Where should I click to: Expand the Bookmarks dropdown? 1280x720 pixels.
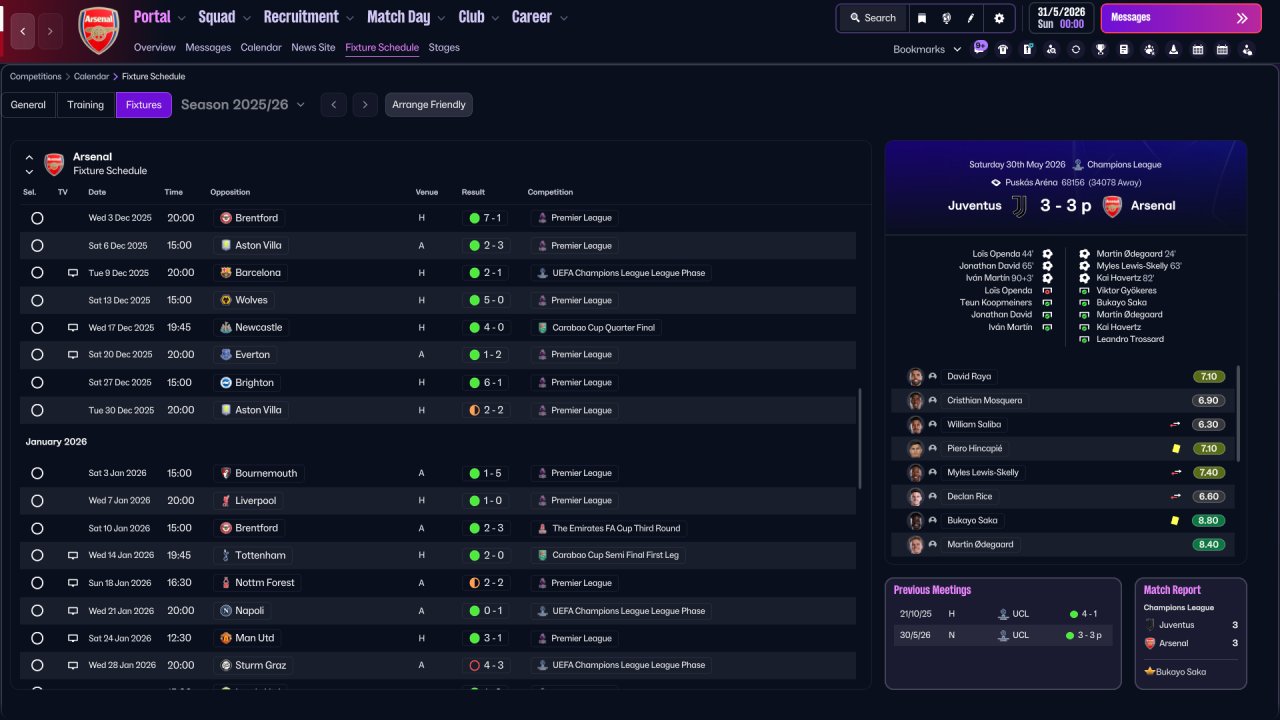pyautogui.click(x=927, y=49)
